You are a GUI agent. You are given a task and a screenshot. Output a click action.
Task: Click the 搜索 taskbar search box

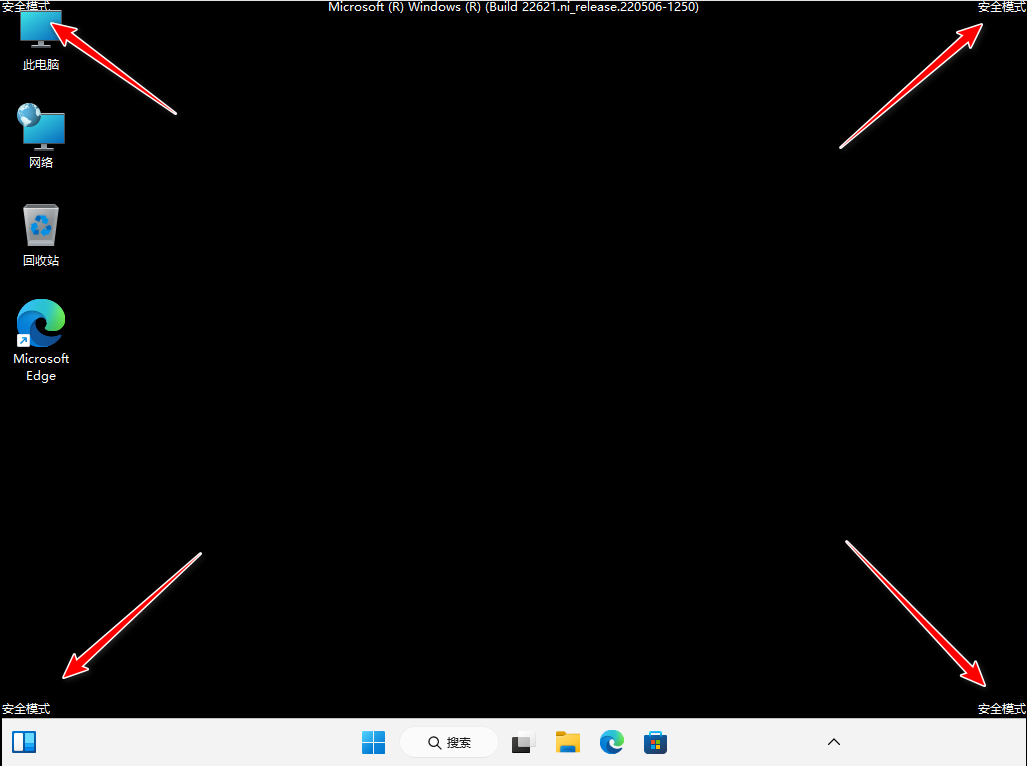tap(449, 742)
